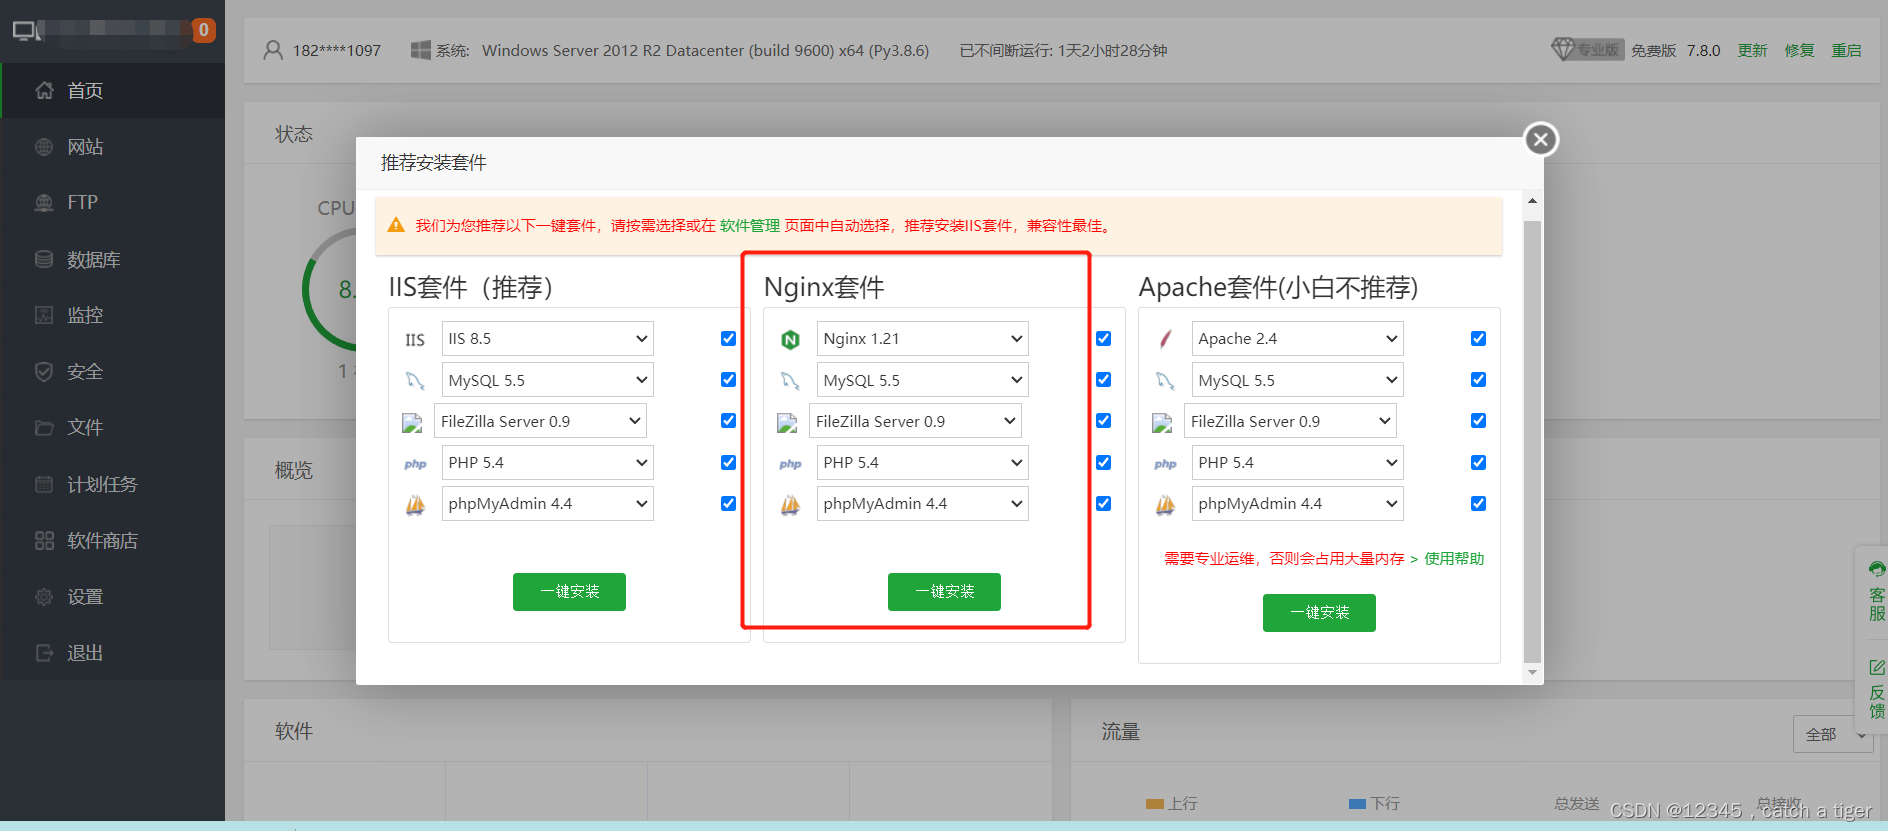
Task: Uncheck the Apache 2.4 checkbox
Action: click(x=1478, y=339)
